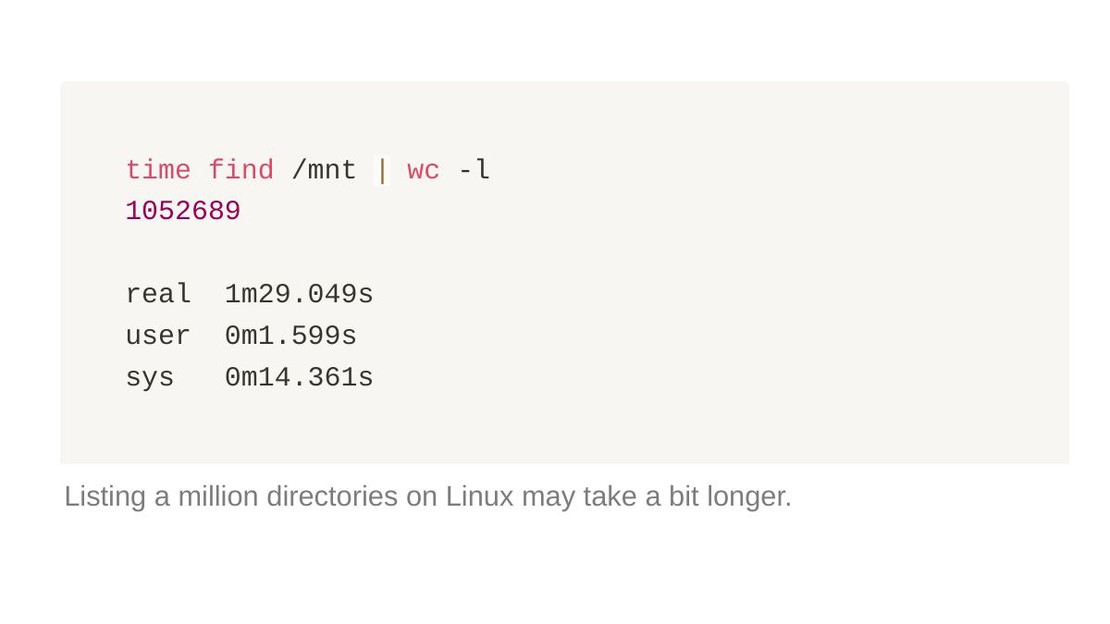Image resolution: width=1110 pixels, height=624 pixels.
Task: Click the "sys" timing label
Action: (149, 378)
